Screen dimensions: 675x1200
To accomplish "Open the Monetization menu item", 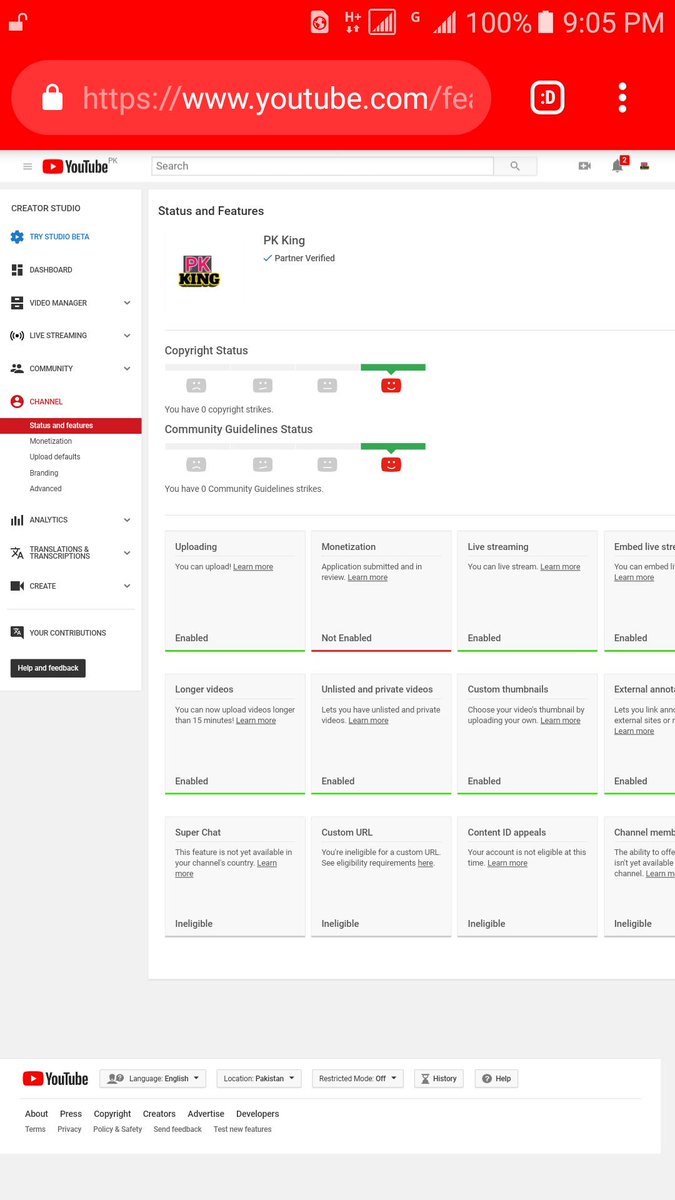I will pyautogui.click(x=51, y=441).
